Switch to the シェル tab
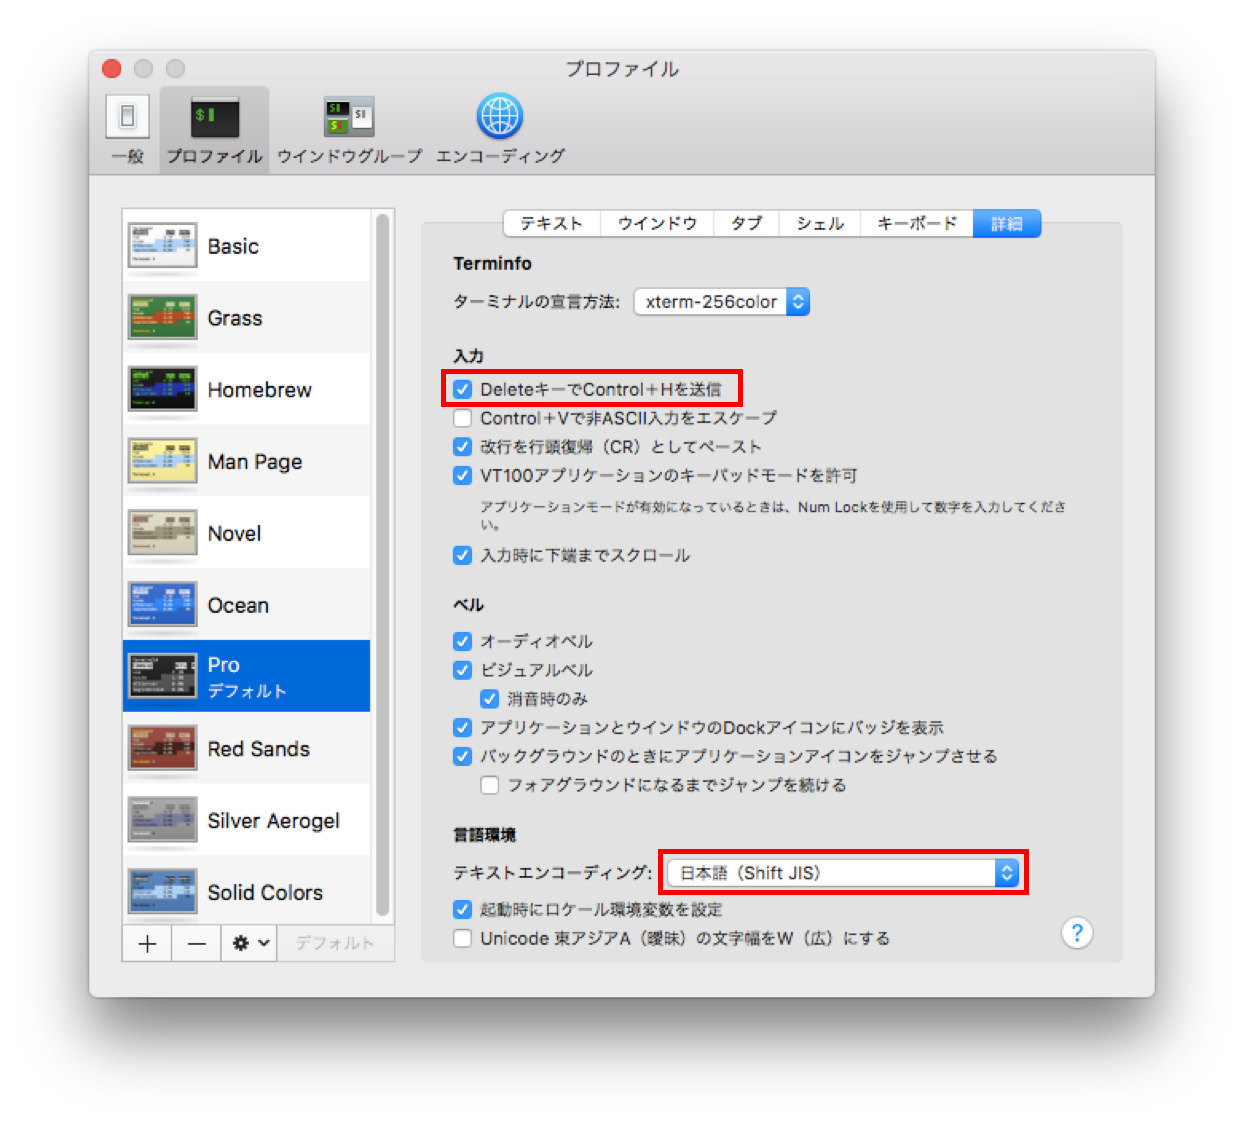This screenshot has height=1125, width=1244. [820, 223]
